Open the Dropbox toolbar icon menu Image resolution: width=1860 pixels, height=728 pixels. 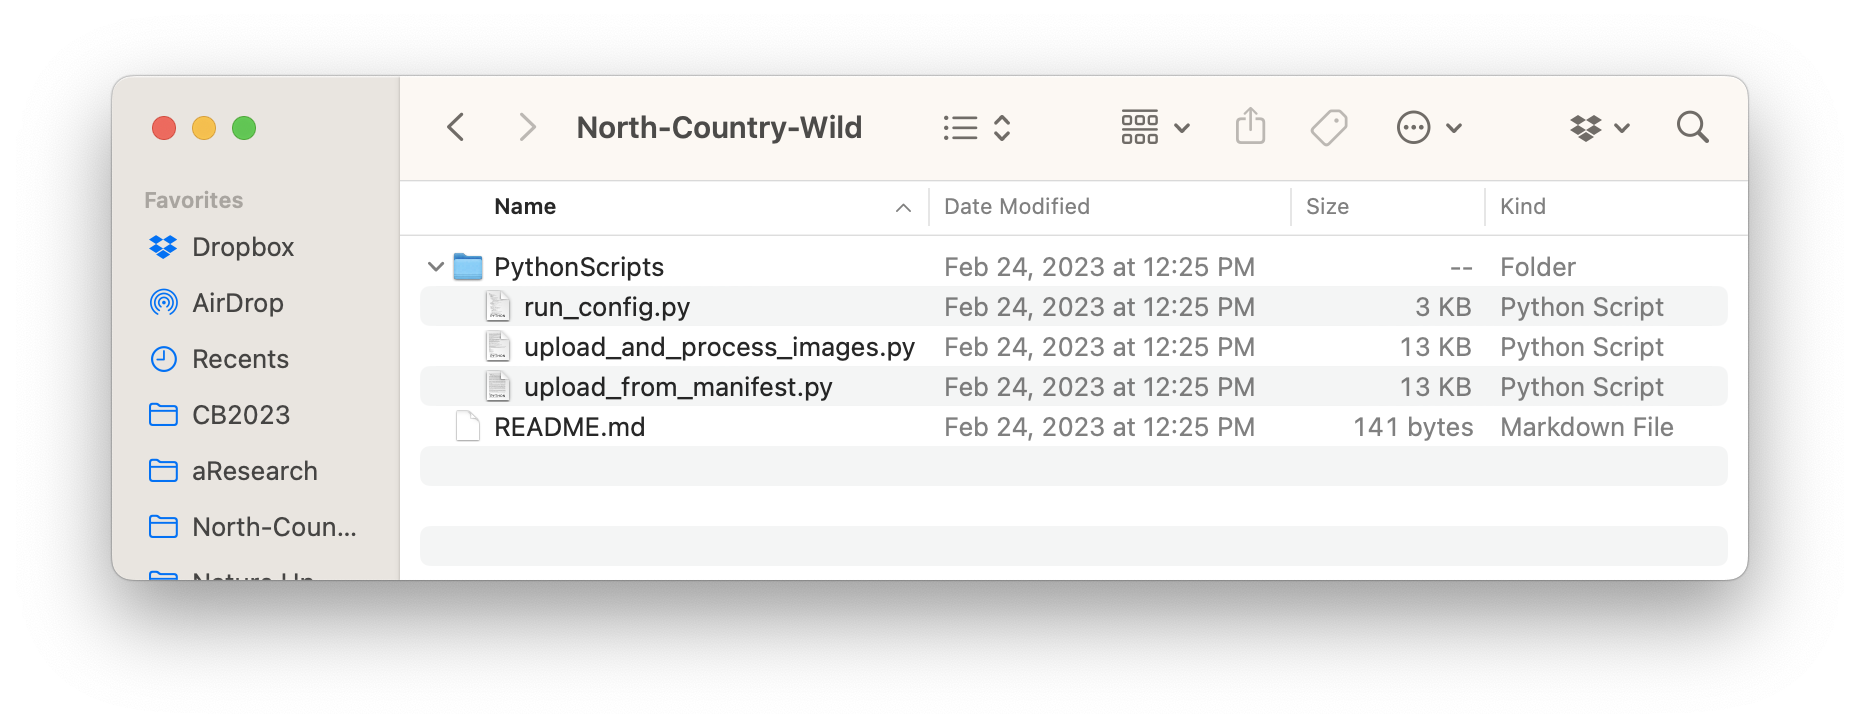1600,127
